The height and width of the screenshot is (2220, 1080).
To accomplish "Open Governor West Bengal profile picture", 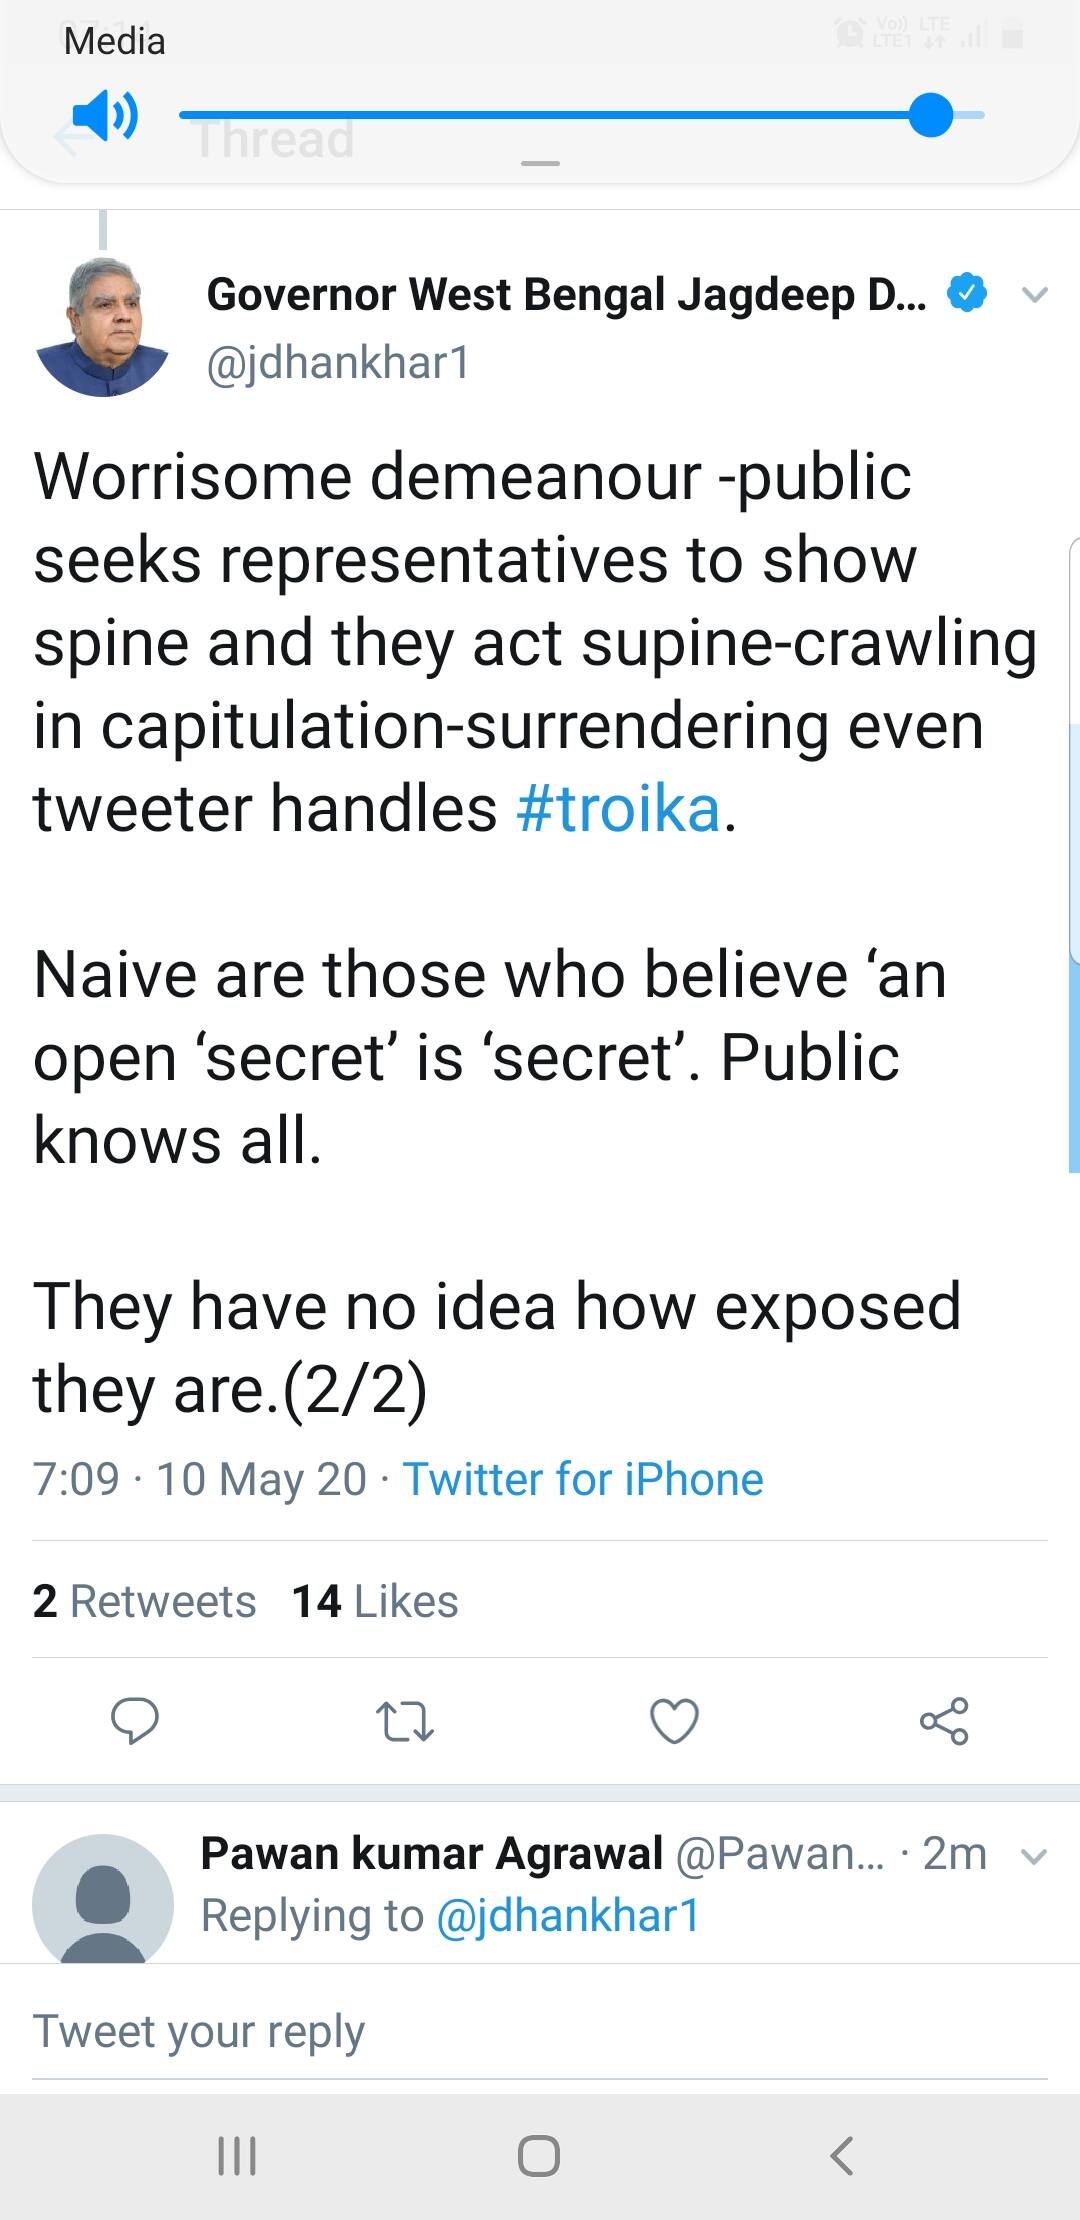I will (103, 327).
